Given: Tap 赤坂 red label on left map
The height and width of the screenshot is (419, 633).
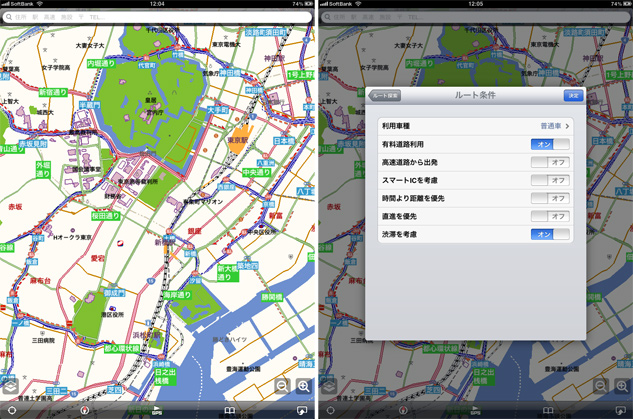Looking at the screenshot, I should pyautogui.click(x=15, y=207).
